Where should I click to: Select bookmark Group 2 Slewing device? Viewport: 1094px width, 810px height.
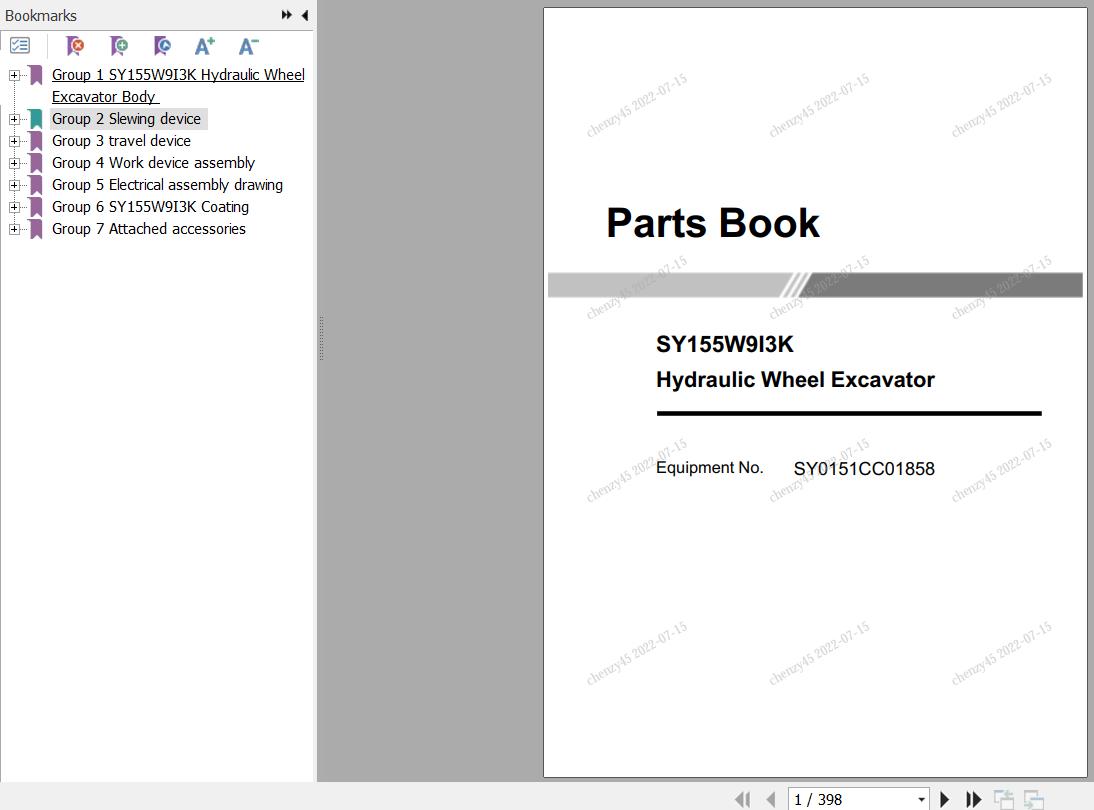126,119
